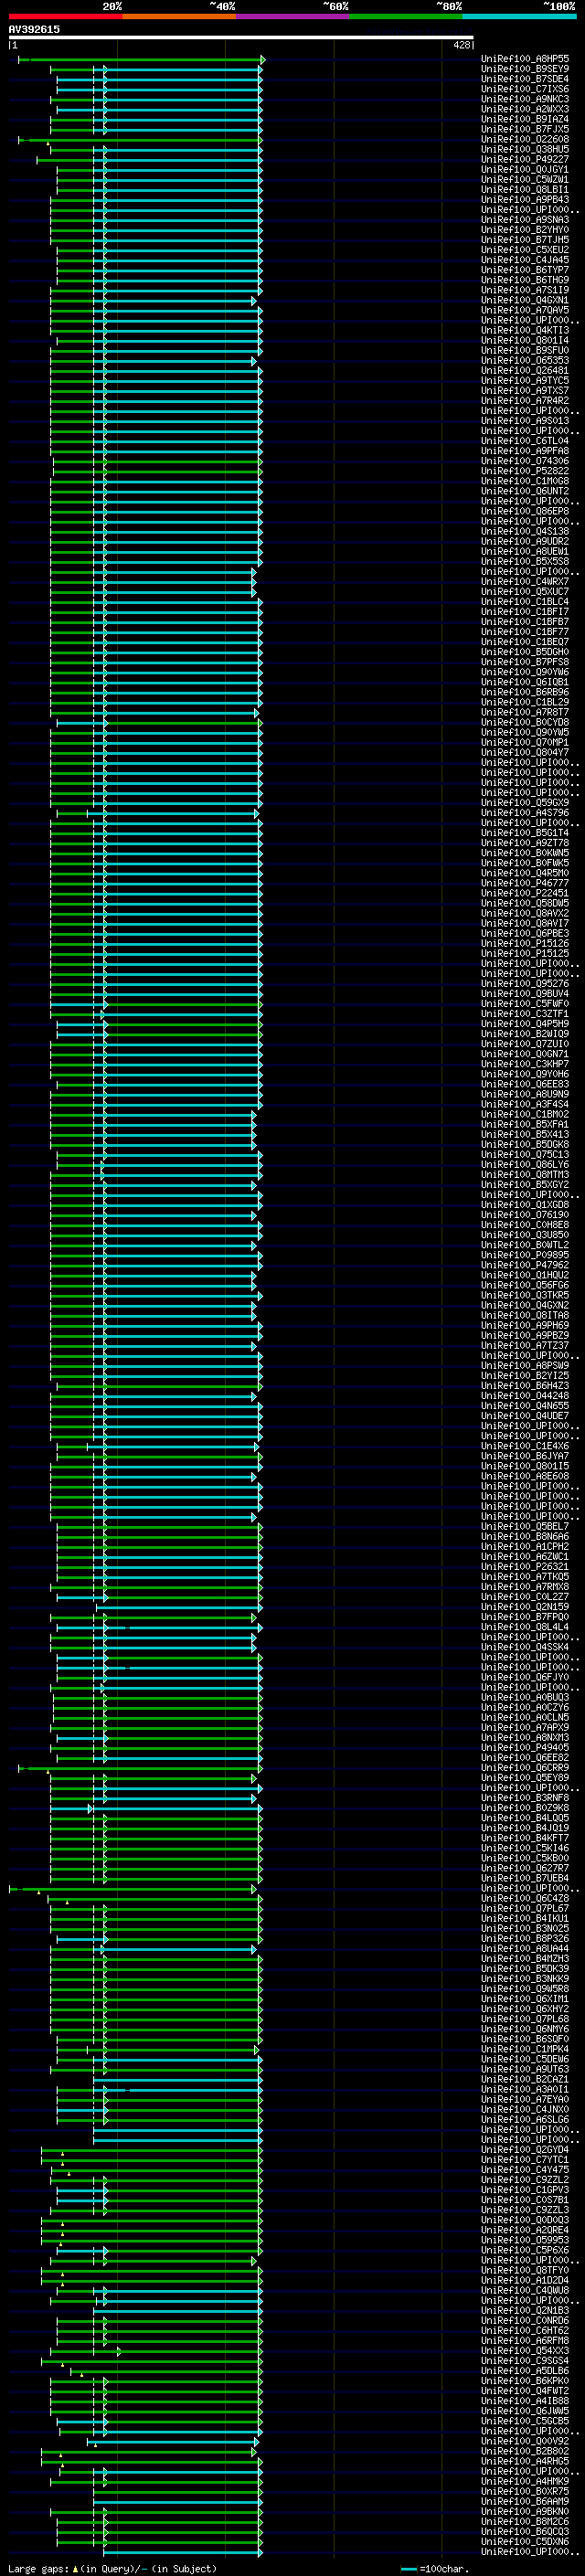Screen dimensions: 585x2576
Task: Click the cyan ~100% identity legend segment
Action: 520,16
